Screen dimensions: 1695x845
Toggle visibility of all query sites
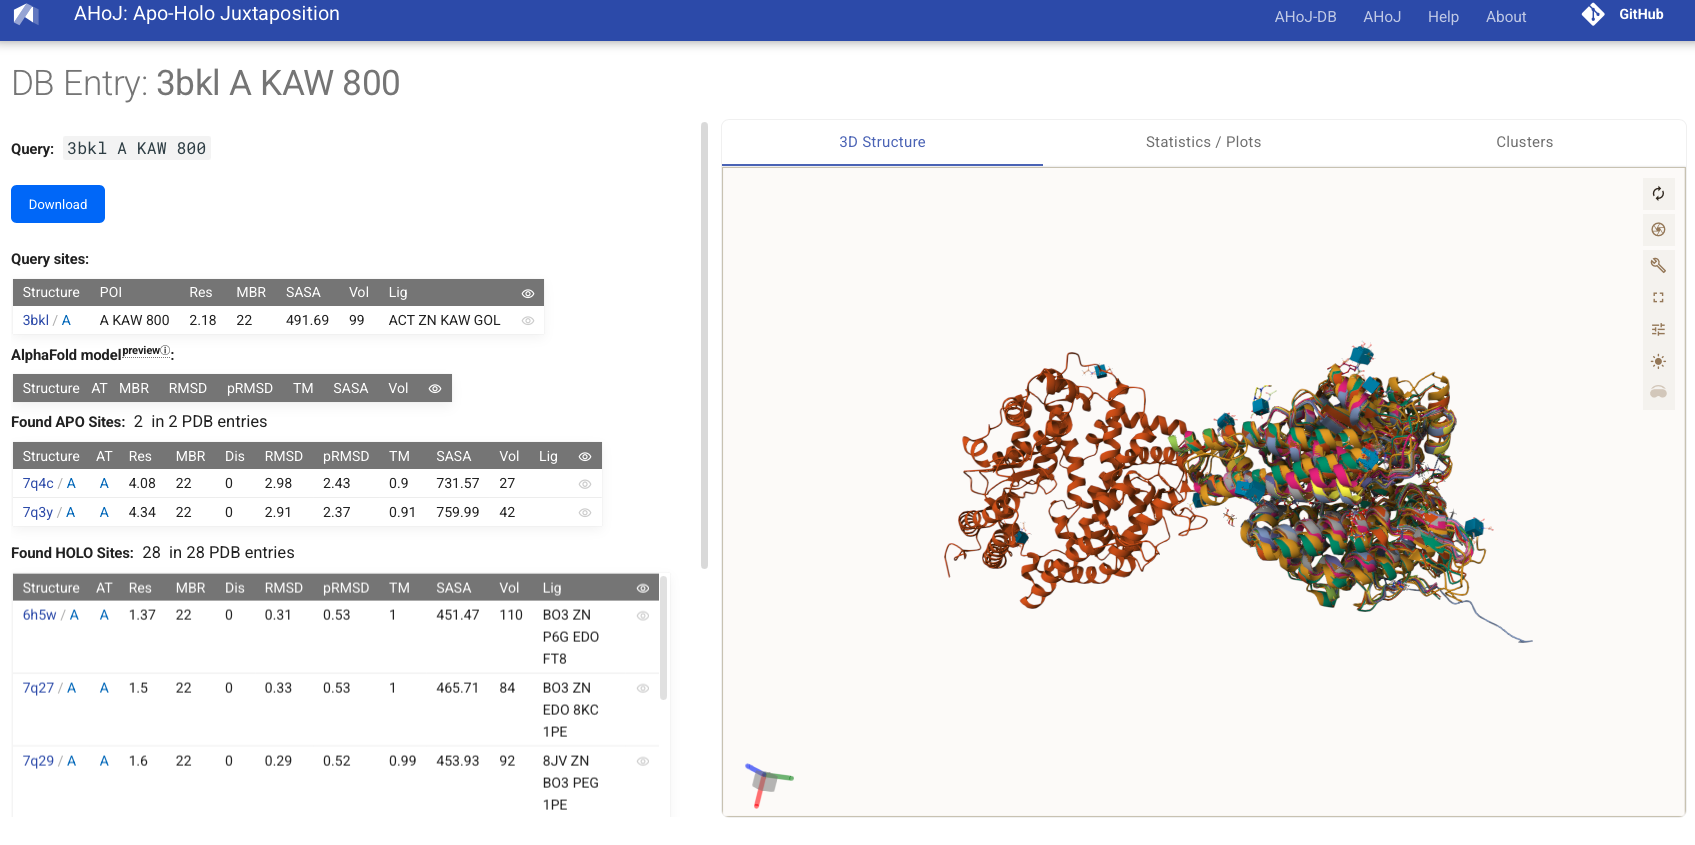[528, 293]
